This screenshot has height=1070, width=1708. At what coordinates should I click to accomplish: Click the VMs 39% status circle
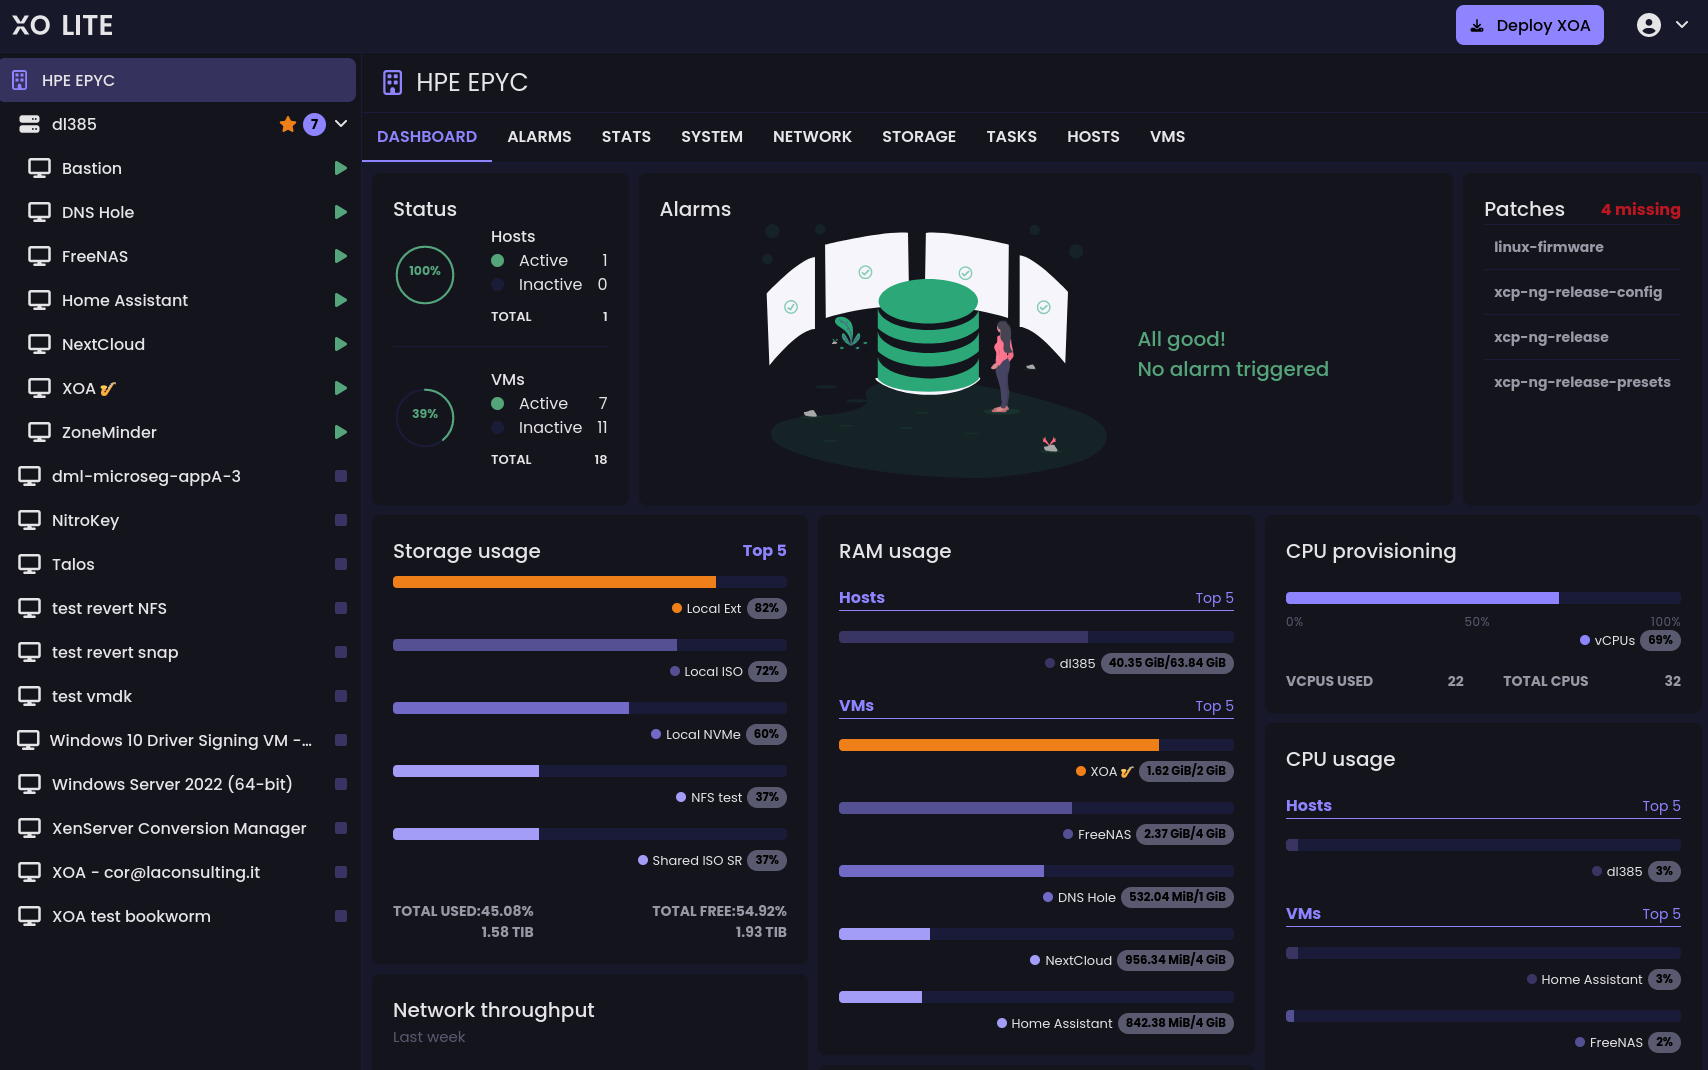[x=425, y=417]
